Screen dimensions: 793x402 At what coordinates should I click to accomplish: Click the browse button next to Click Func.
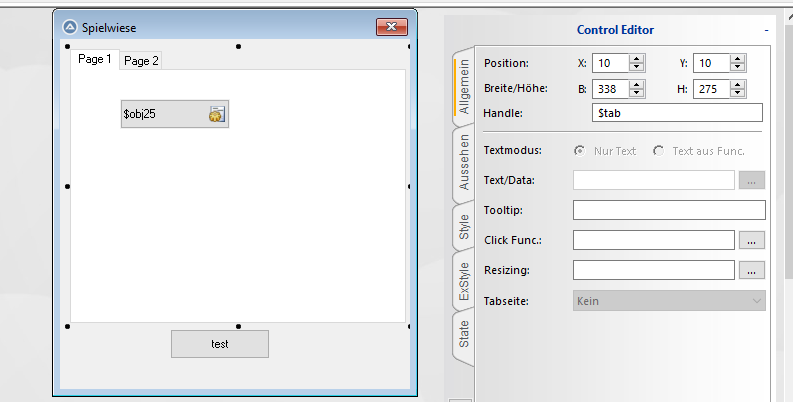pyautogui.click(x=752, y=240)
